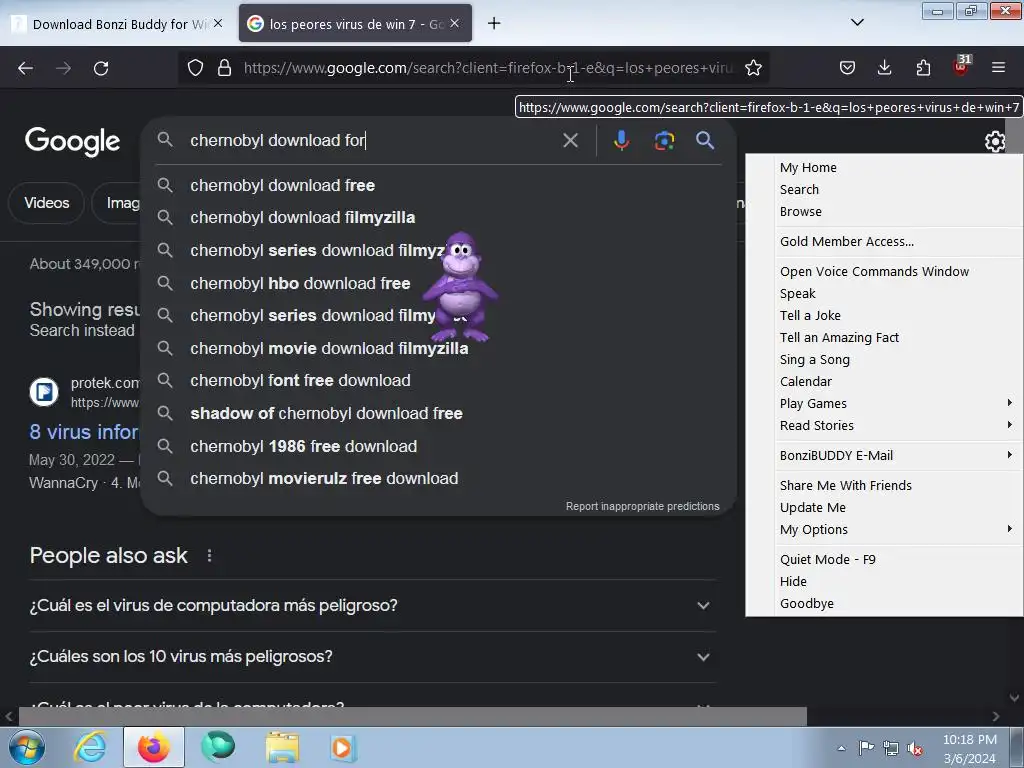Image resolution: width=1024 pixels, height=768 pixels.
Task: Expand Play Games submenu
Action: coord(885,404)
